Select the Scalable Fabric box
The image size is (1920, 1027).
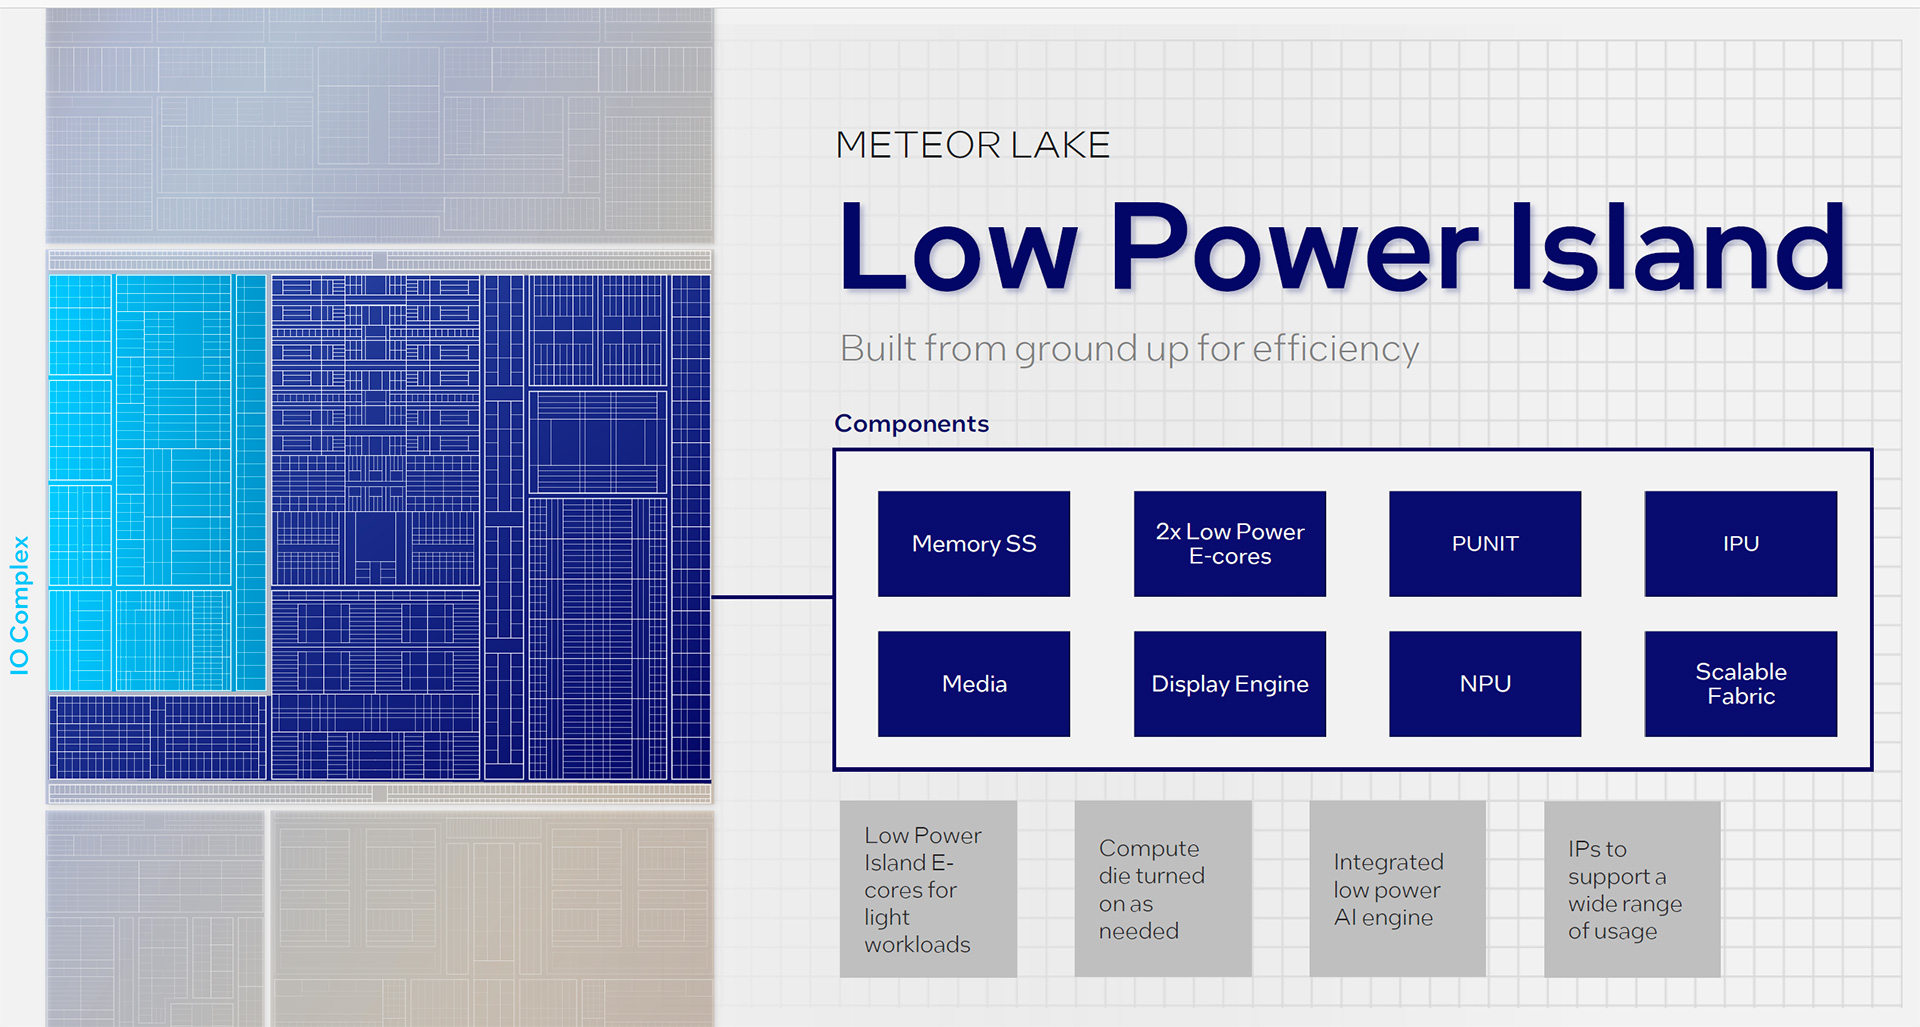tap(1741, 684)
